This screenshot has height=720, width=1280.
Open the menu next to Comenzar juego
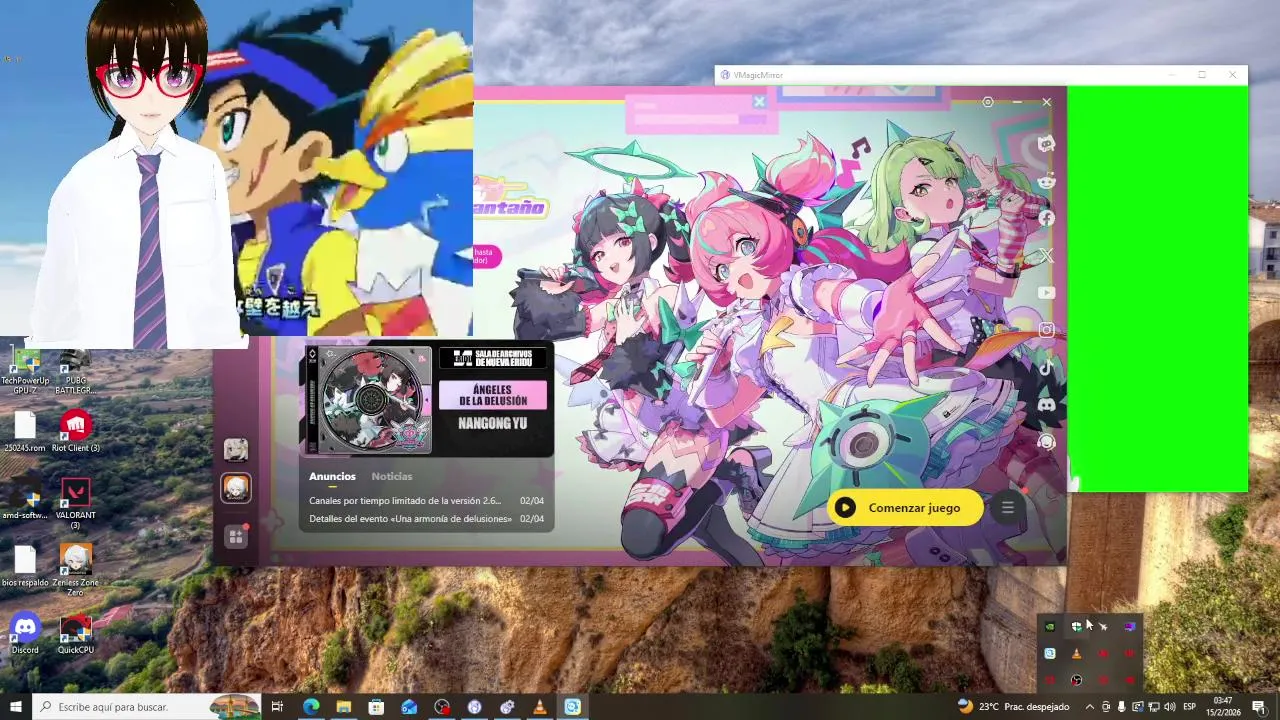[x=1008, y=507]
